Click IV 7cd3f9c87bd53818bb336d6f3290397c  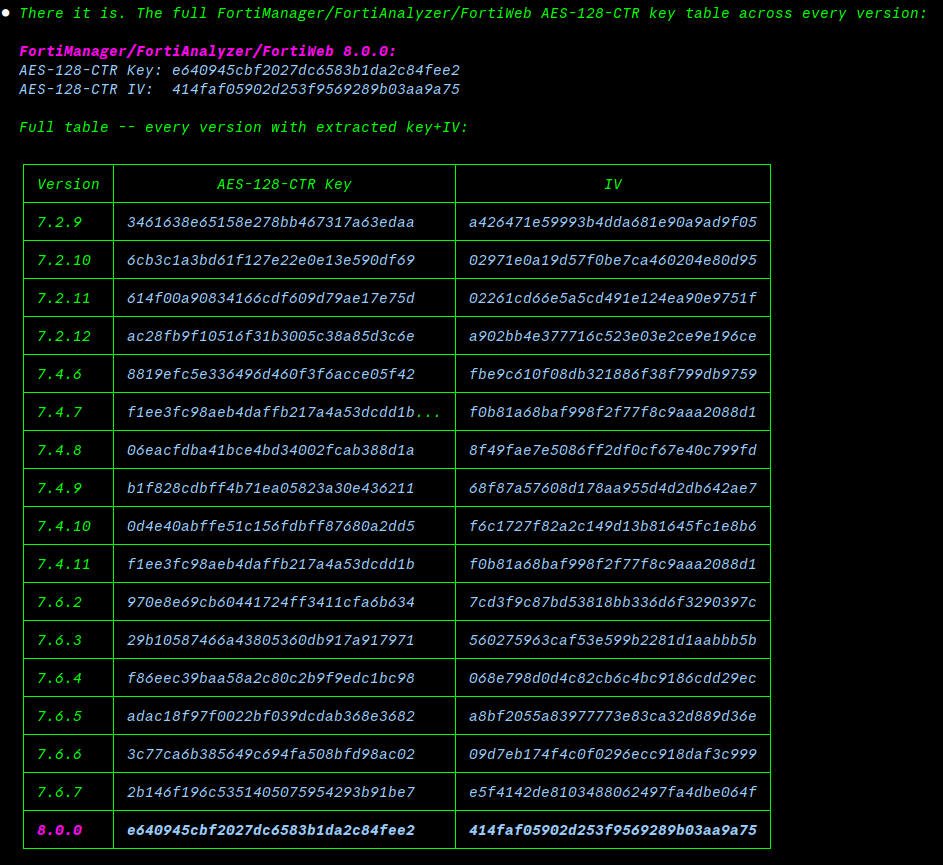(x=613, y=602)
